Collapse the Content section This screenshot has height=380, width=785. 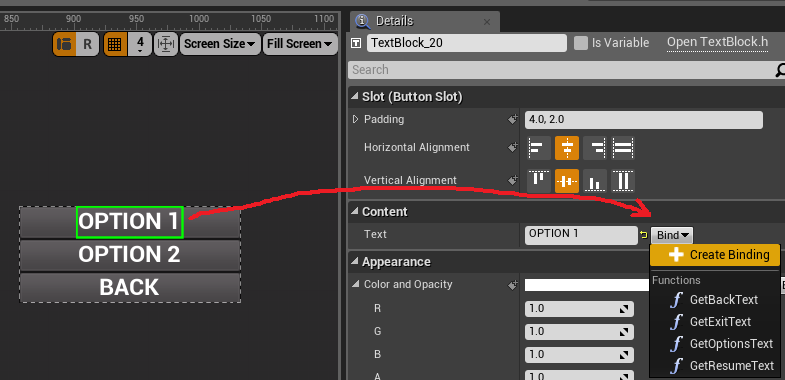pyautogui.click(x=354, y=211)
